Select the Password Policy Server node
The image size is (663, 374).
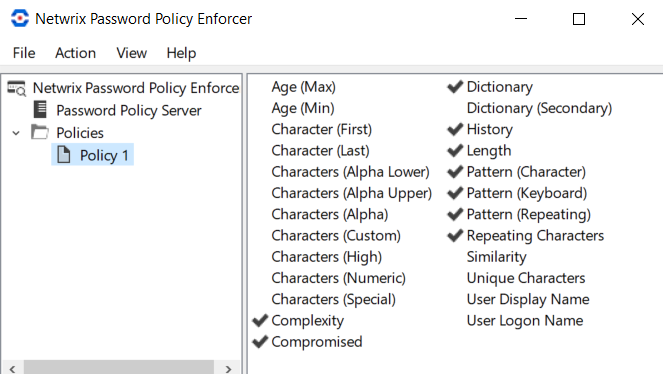coord(129,110)
